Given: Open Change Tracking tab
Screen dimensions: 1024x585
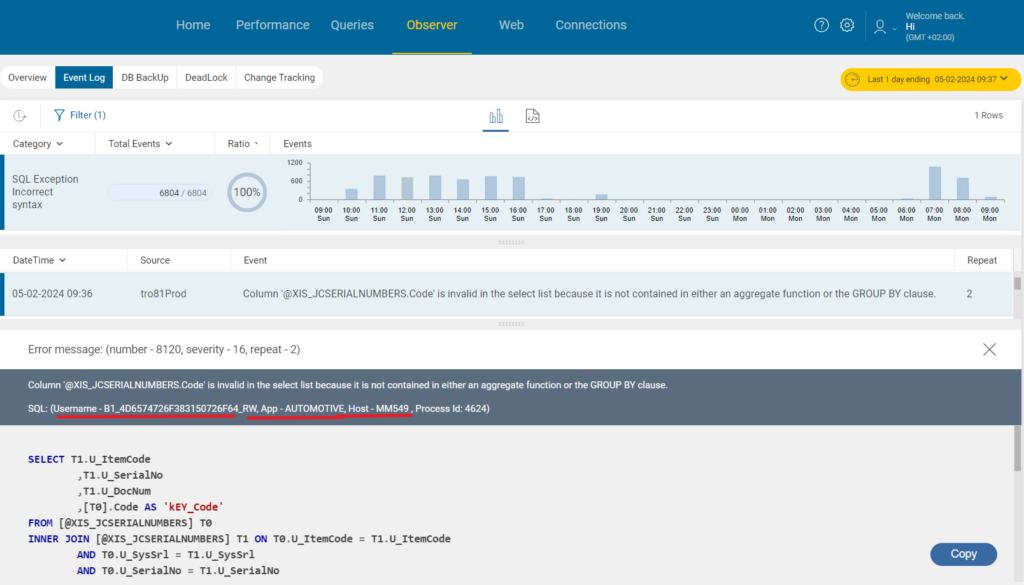Looking at the screenshot, I should [280, 77].
